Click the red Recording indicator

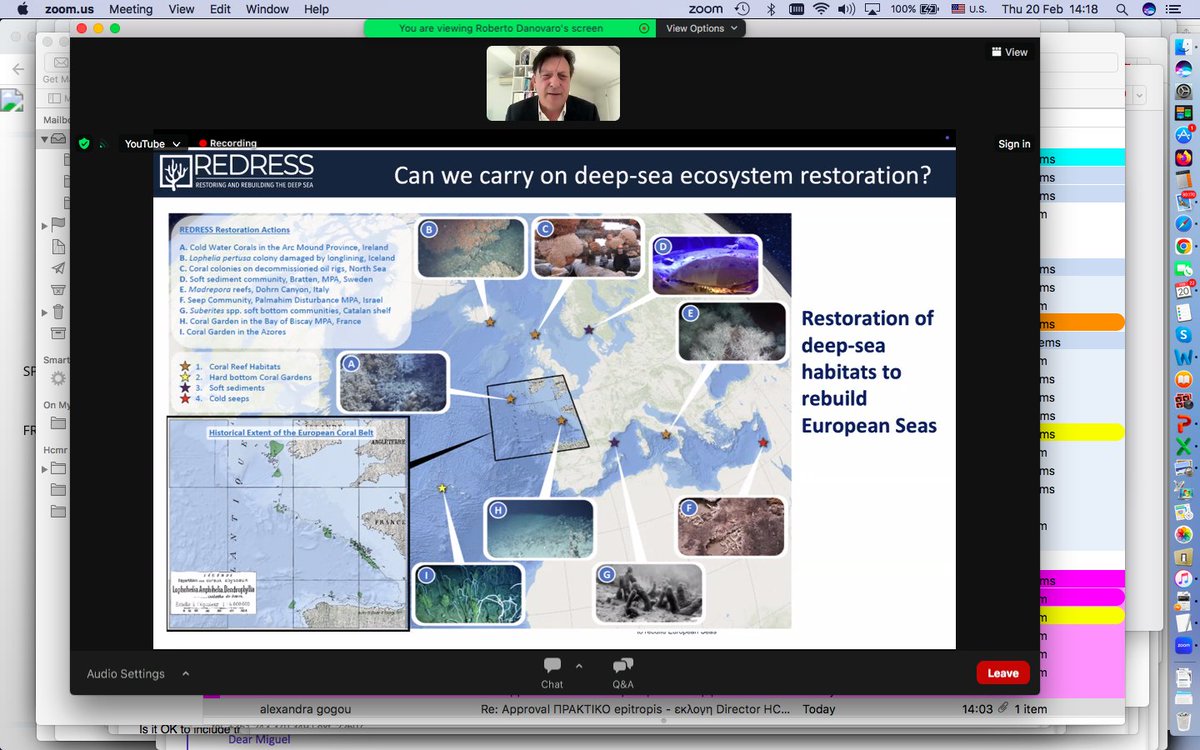[228, 144]
